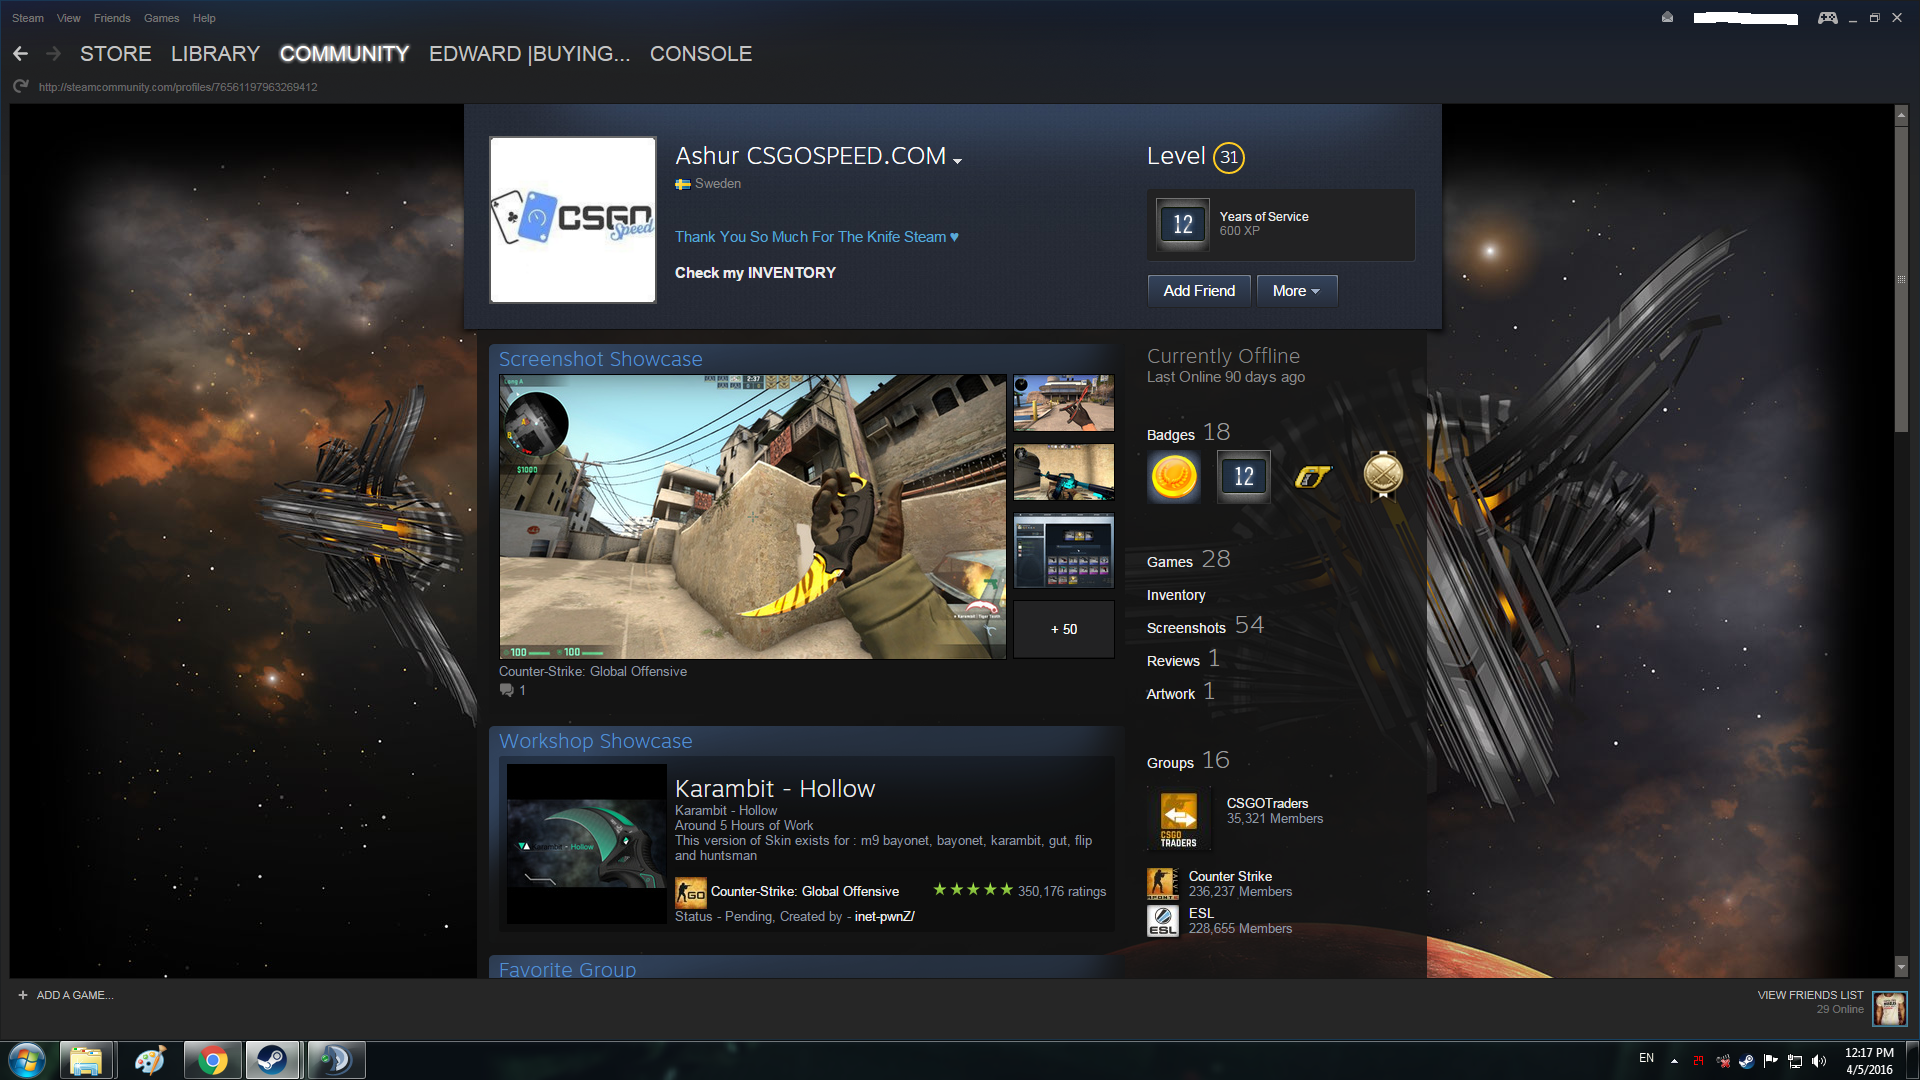The width and height of the screenshot is (1920, 1080).
Task: Open Big Picture mode controller icon
Action: (1827, 18)
